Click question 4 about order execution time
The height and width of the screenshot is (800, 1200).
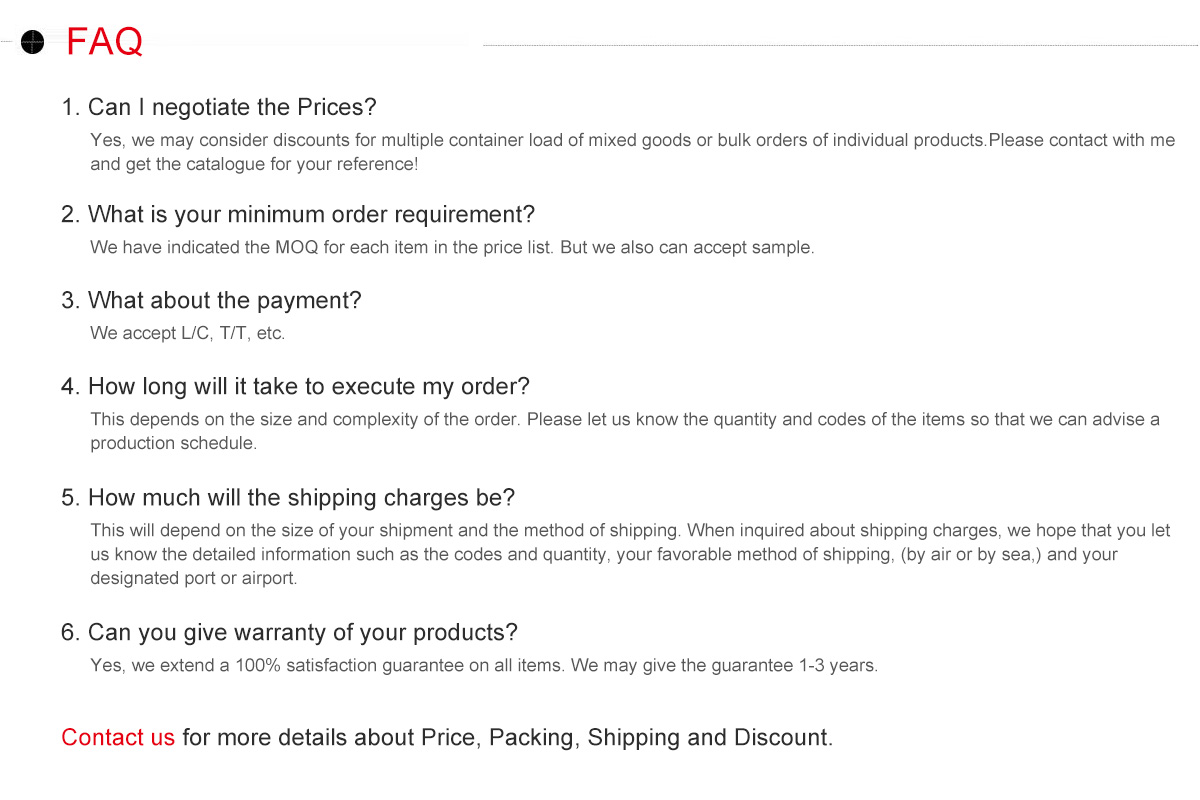point(295,386)
